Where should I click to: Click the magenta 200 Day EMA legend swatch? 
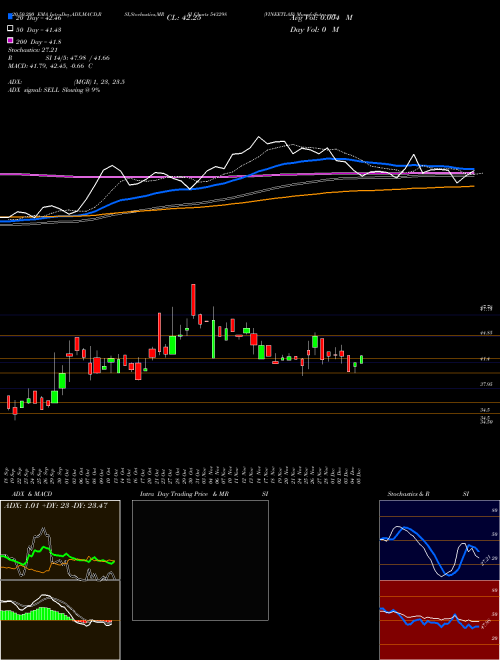[10, 40]
